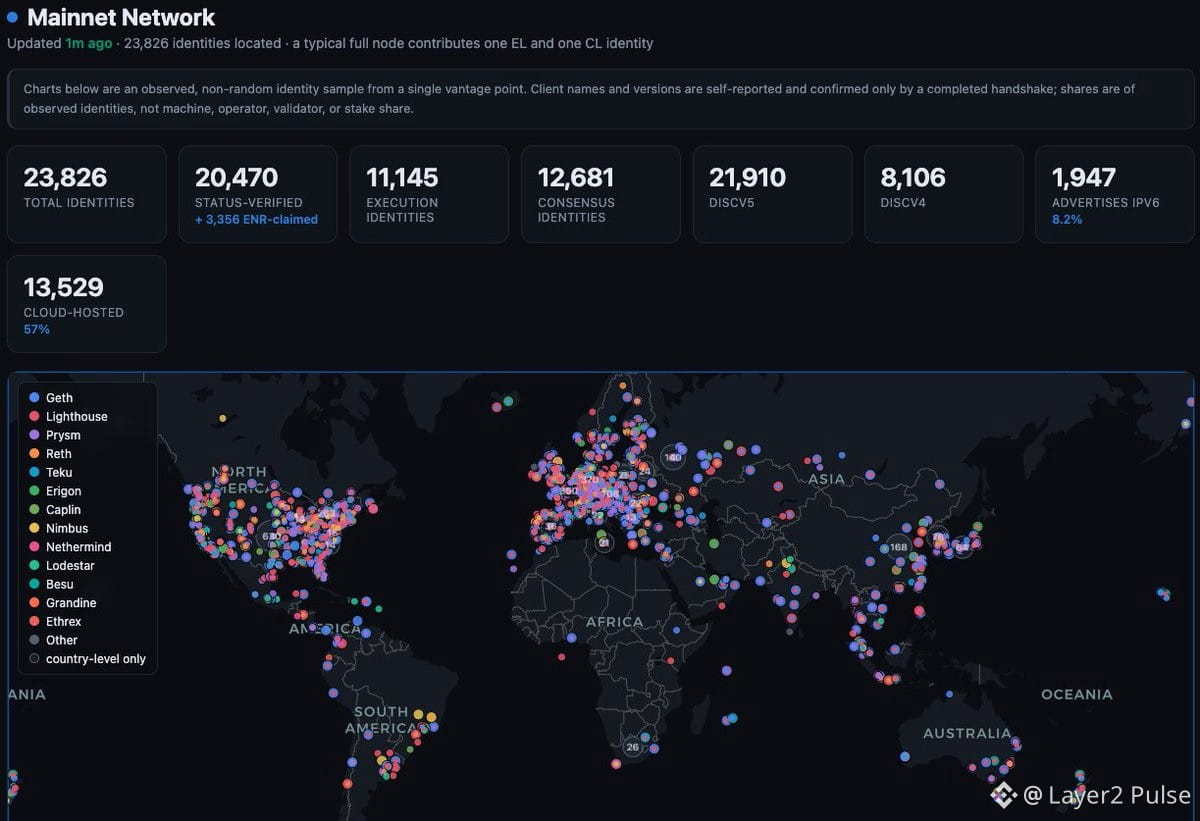Select Nimbus legend entry

(59, 528)
